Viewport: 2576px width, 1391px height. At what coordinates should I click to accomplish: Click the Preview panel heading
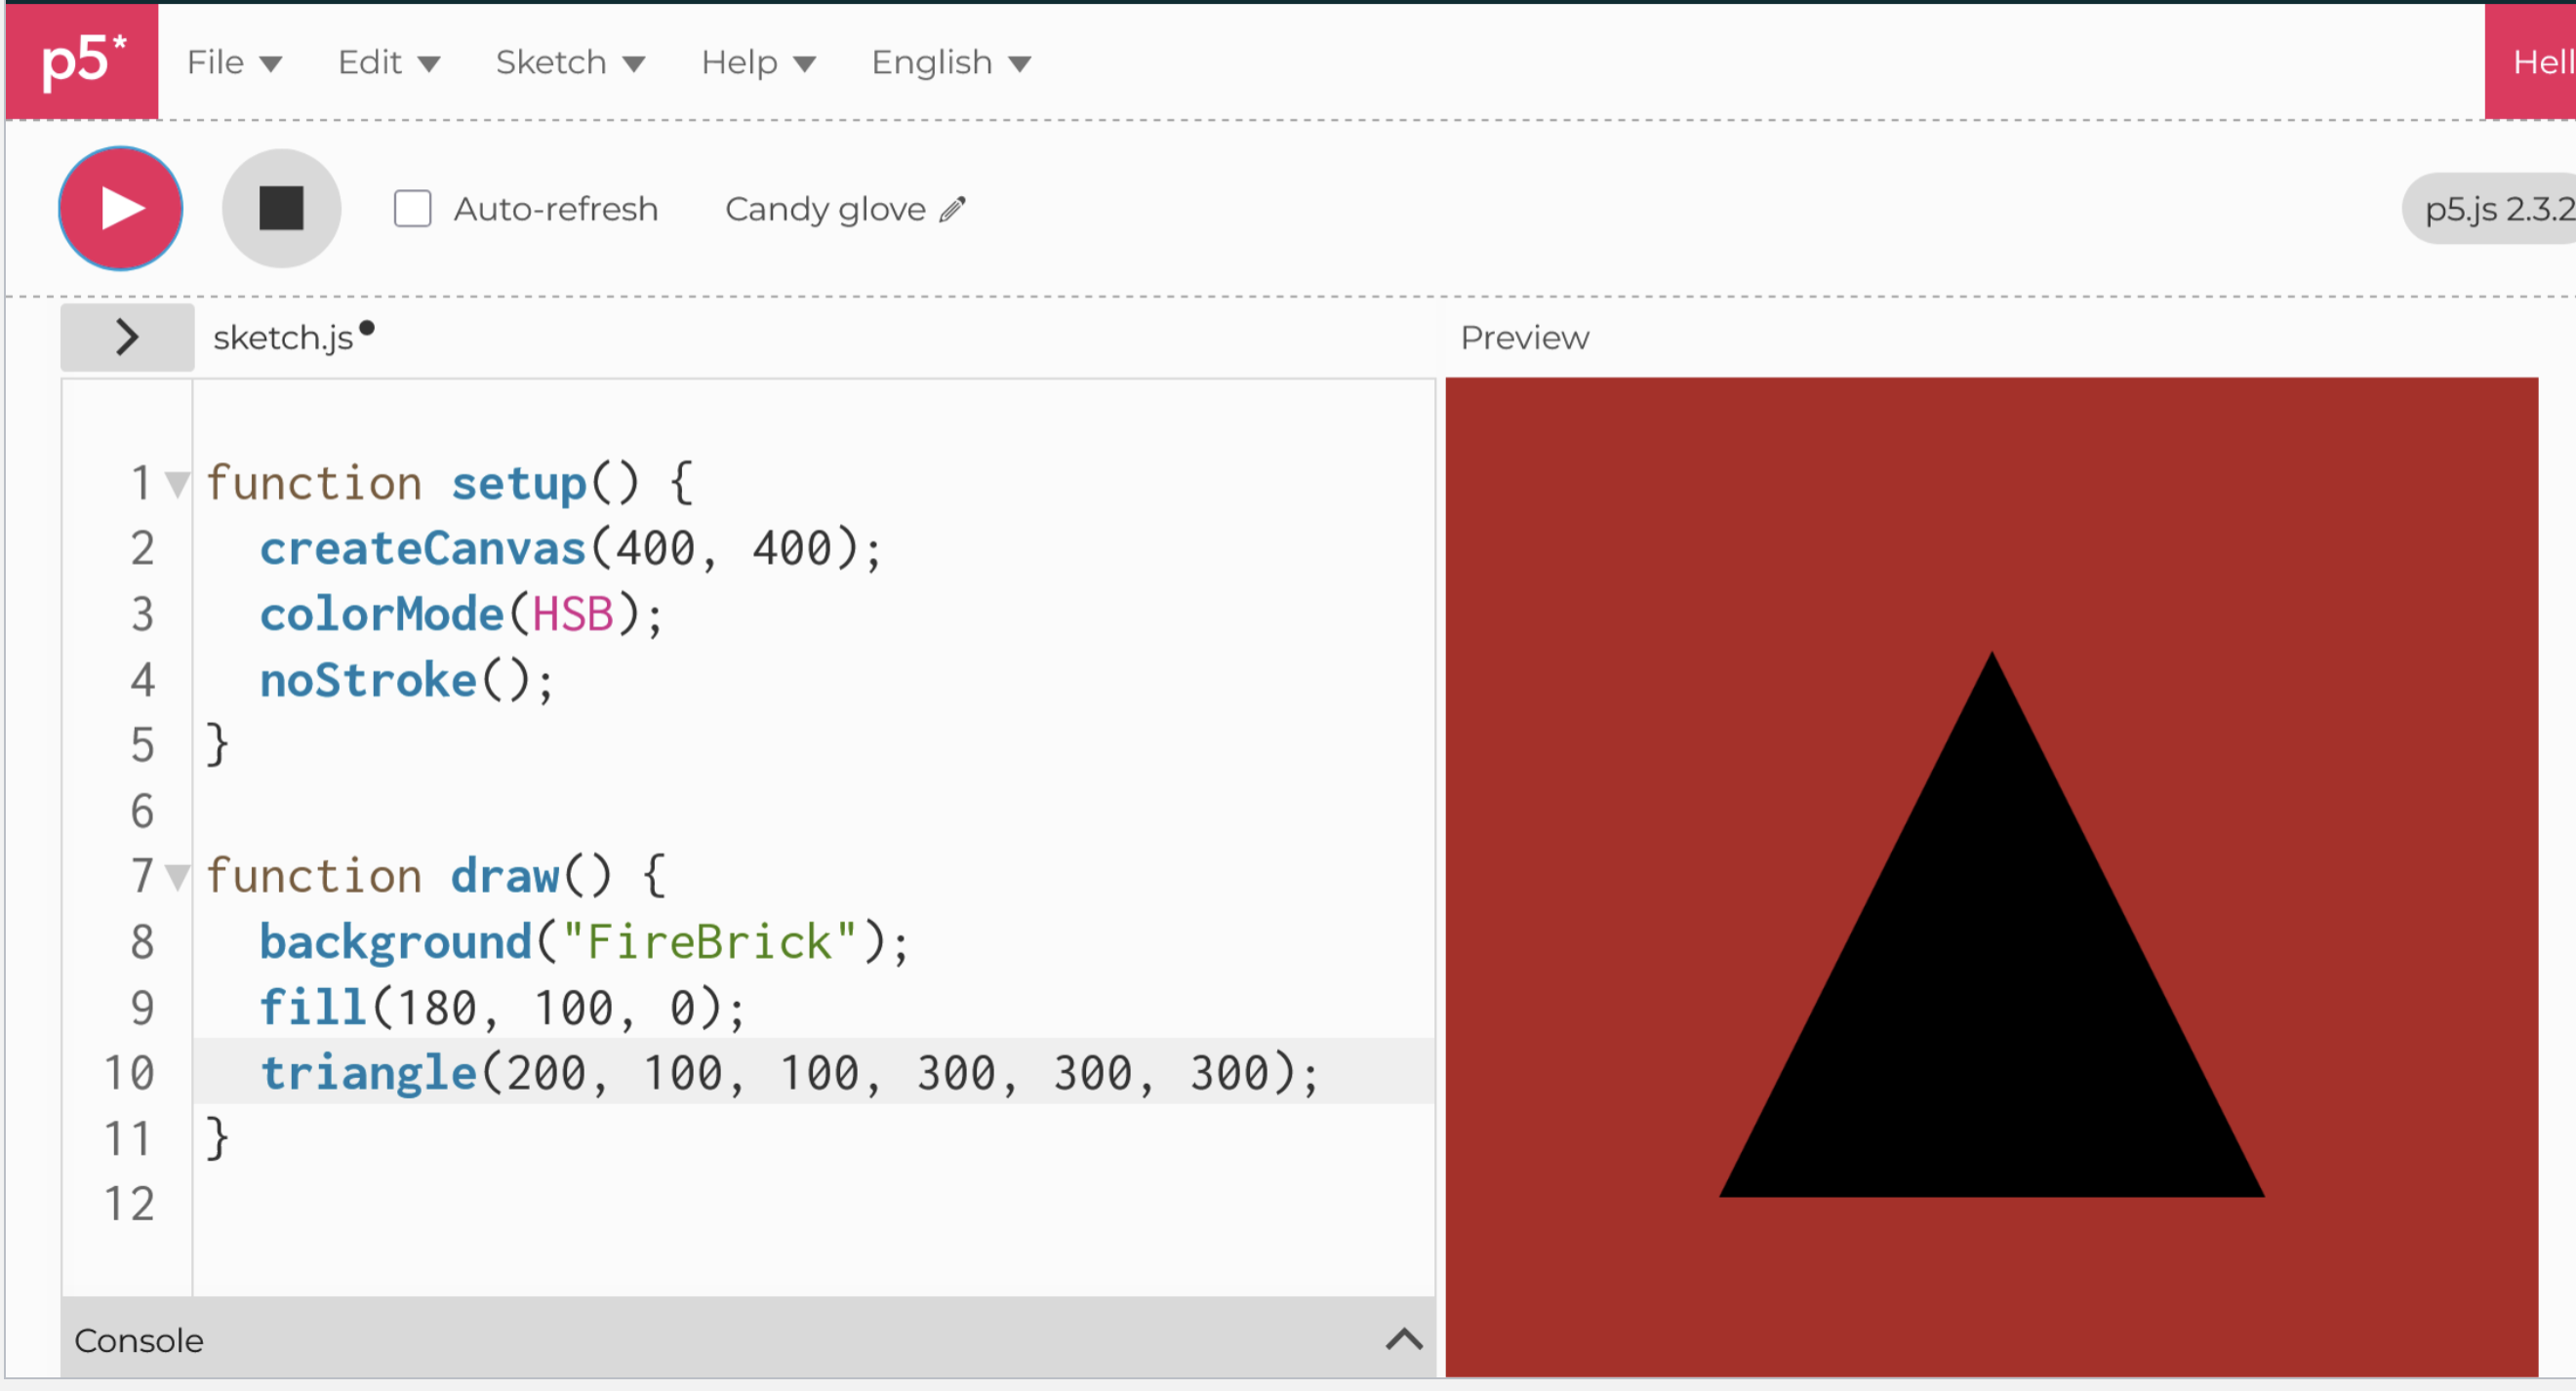click(x=1524, y=338)
